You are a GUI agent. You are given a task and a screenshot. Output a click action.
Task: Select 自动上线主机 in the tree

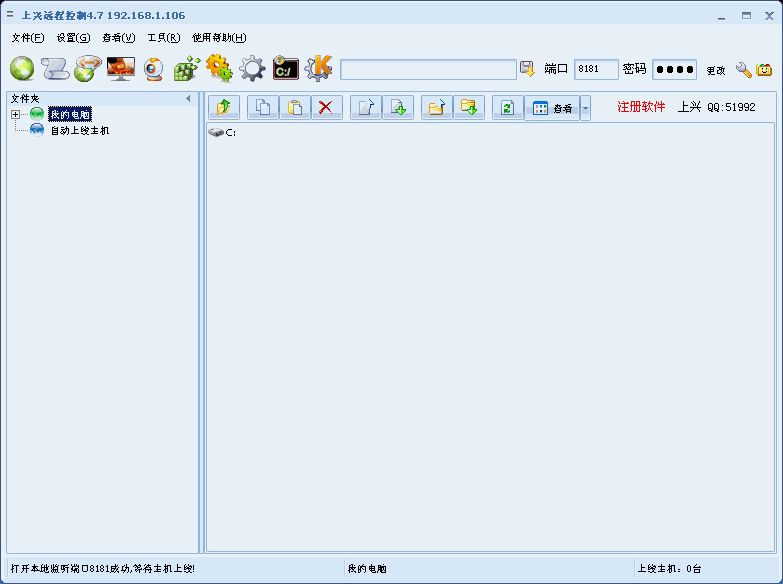(x=79, y=130)
